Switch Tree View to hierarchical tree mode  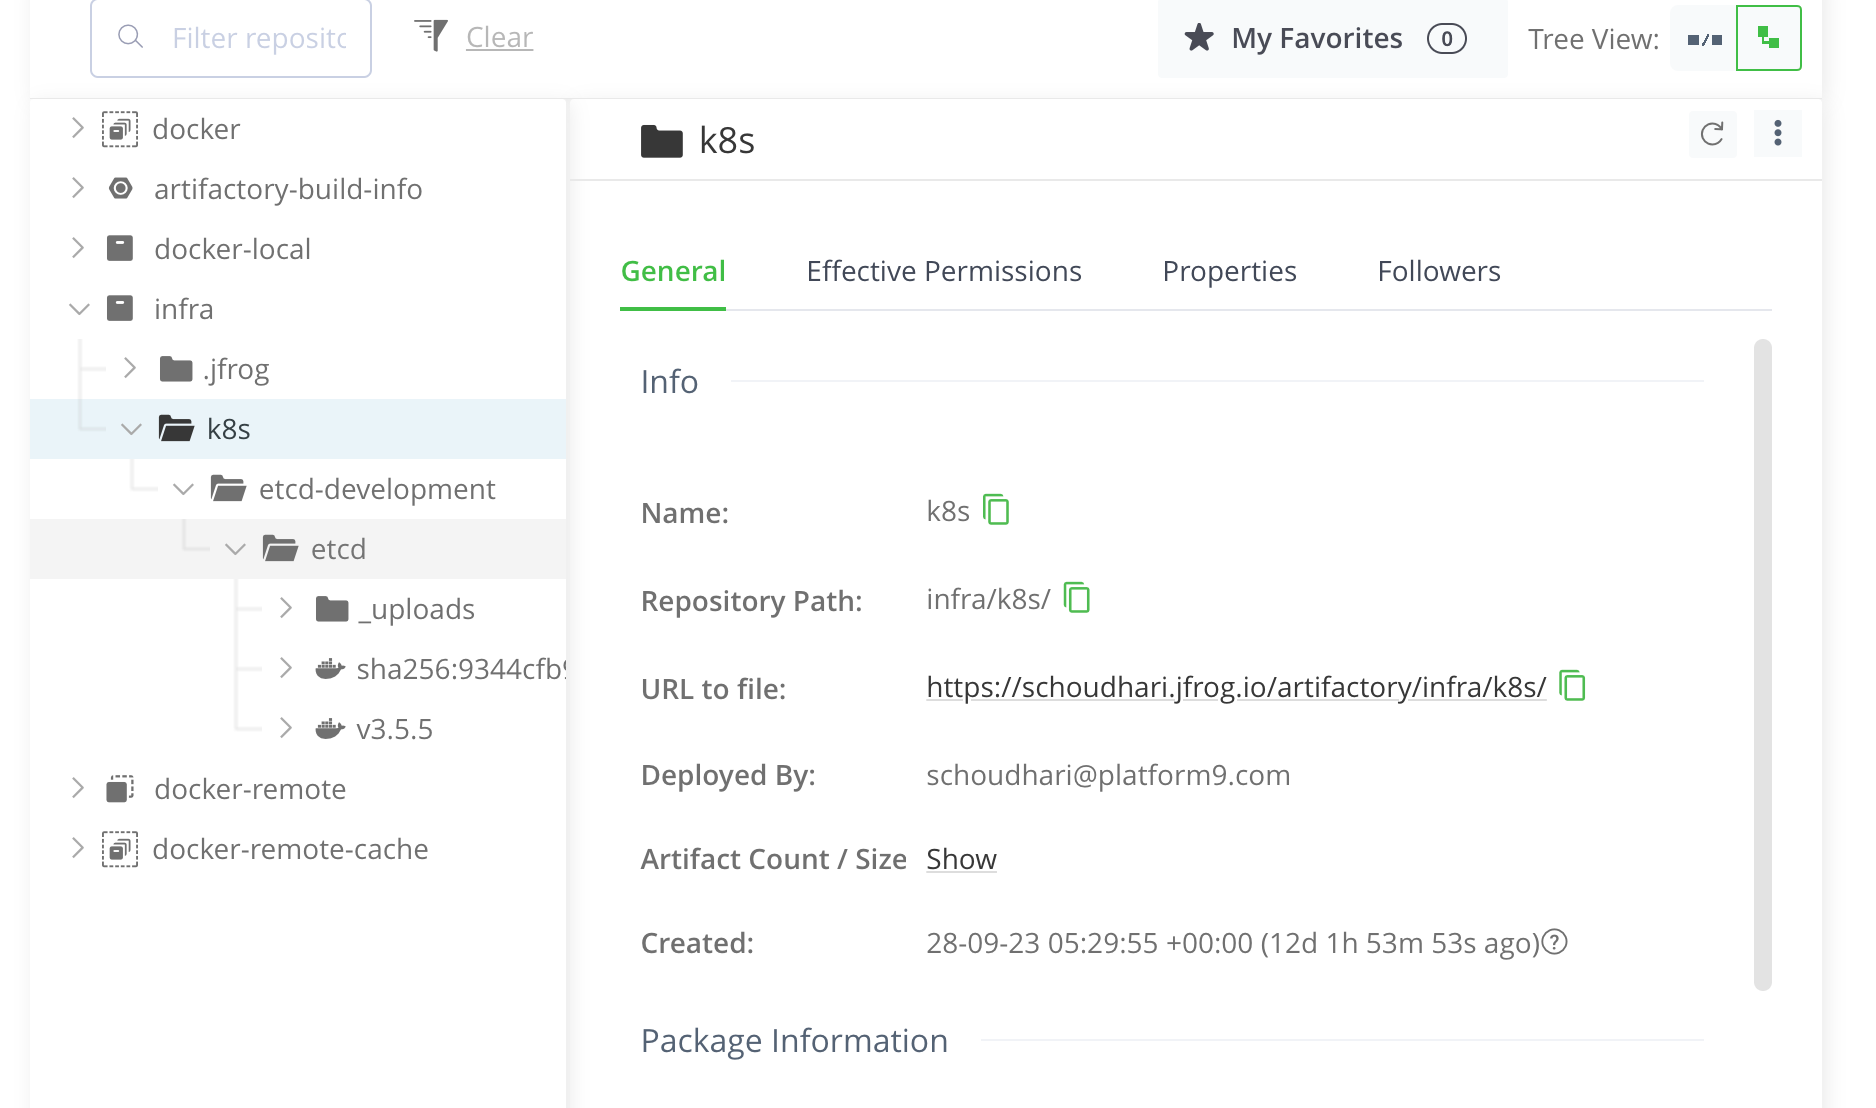coord(1768,39)
